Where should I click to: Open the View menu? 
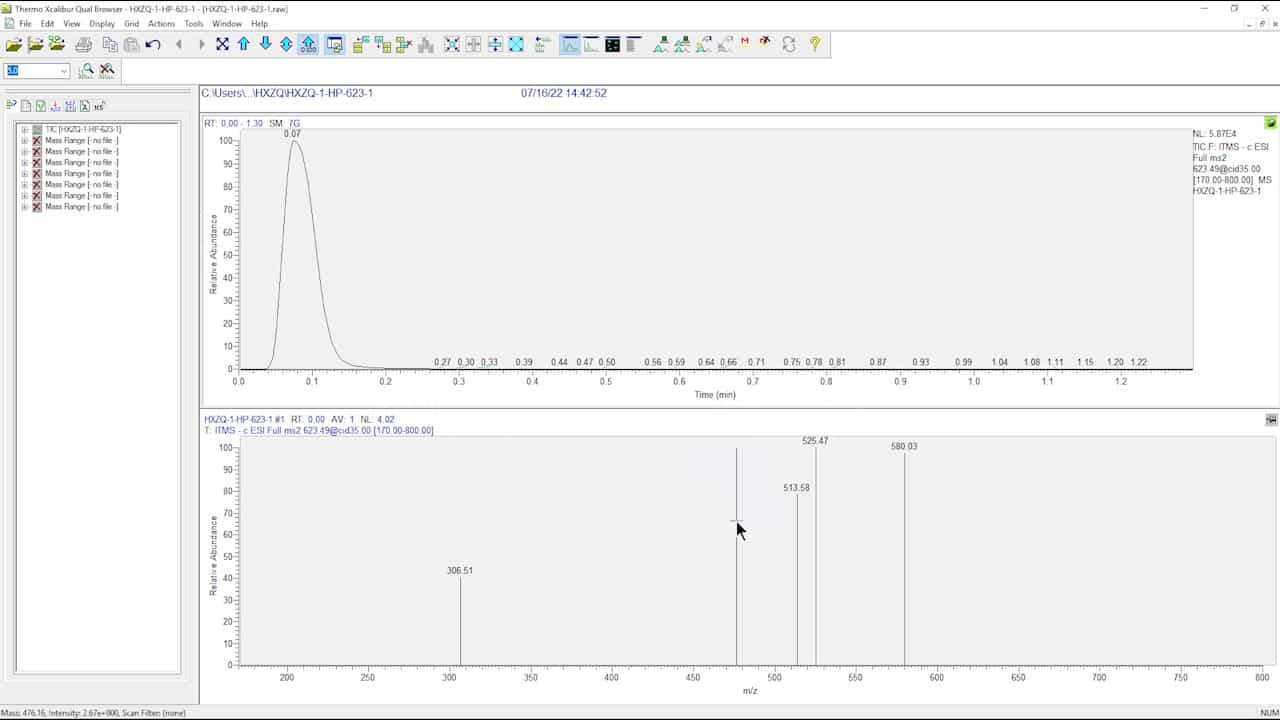pyautogui.click(x=72, y=23)
